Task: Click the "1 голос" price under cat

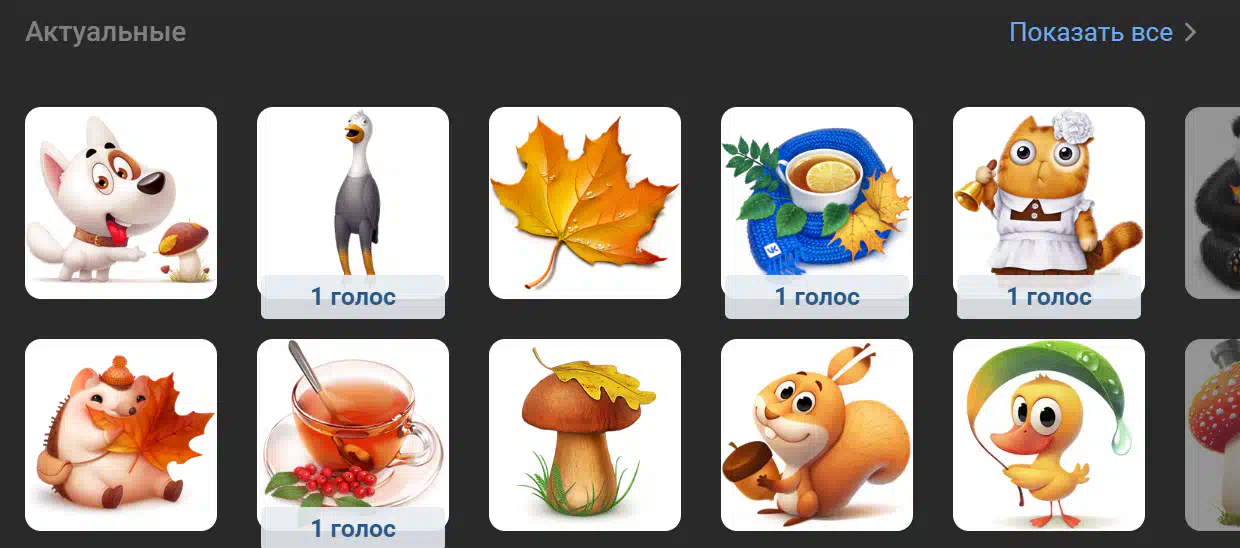Action: point(1049,297)
